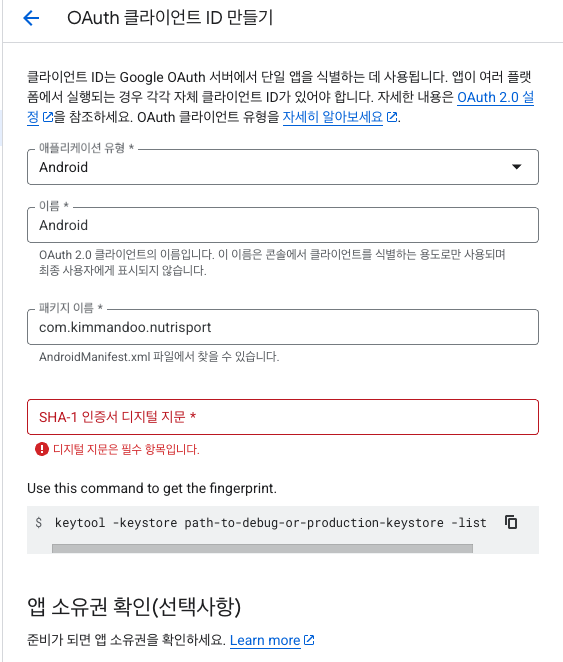Copy the keytool command to clipboard
The width and height of the screenshot is (563, 662).
511,522
